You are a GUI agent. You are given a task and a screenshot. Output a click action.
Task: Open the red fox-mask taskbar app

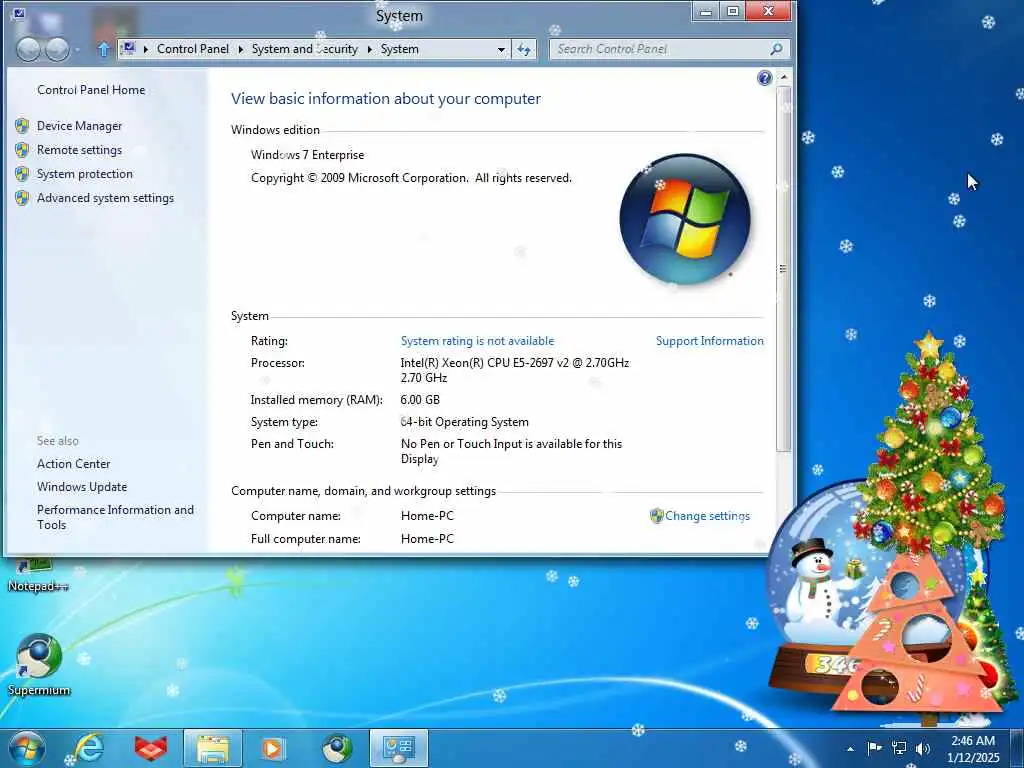point(151,748)
